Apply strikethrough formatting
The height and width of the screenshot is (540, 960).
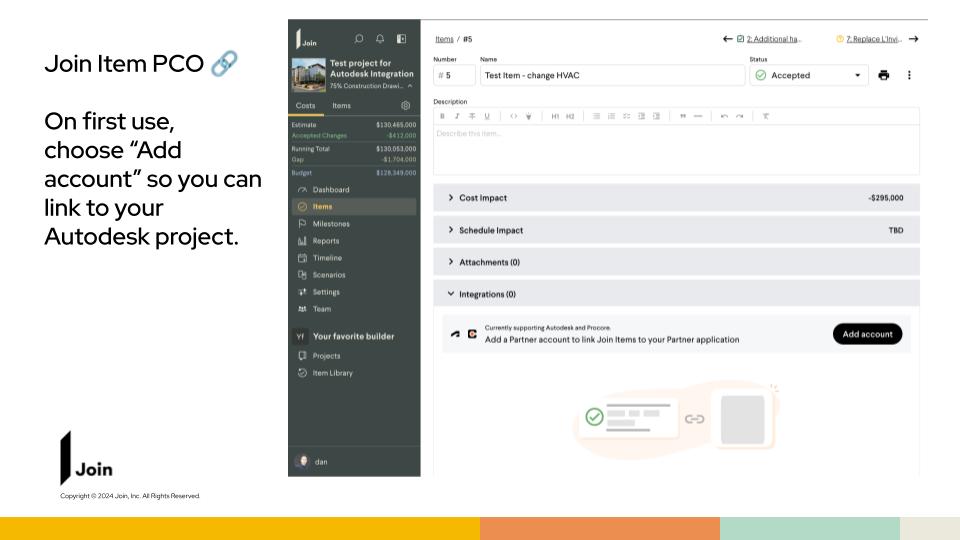pyautogui.click(x=472, y=116)
